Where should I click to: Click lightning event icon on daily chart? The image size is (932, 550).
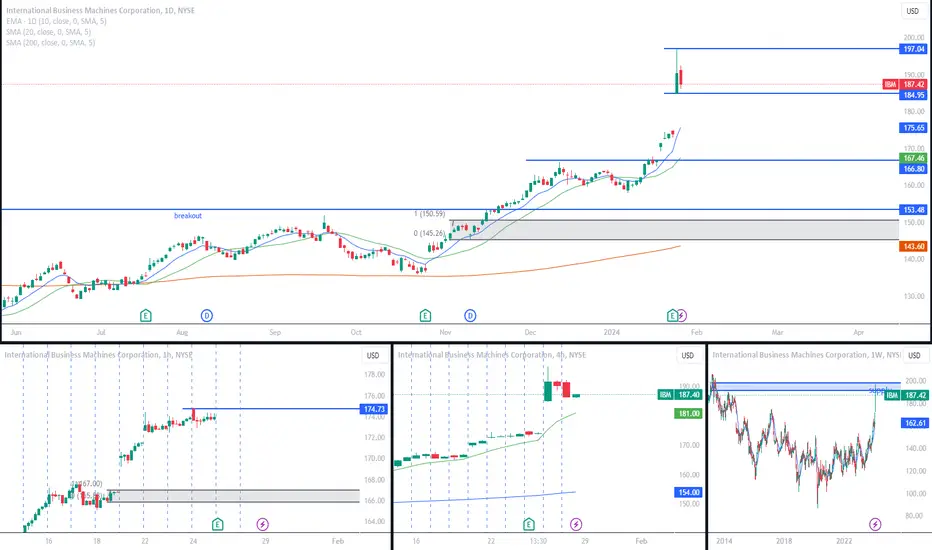click(682, 315)
